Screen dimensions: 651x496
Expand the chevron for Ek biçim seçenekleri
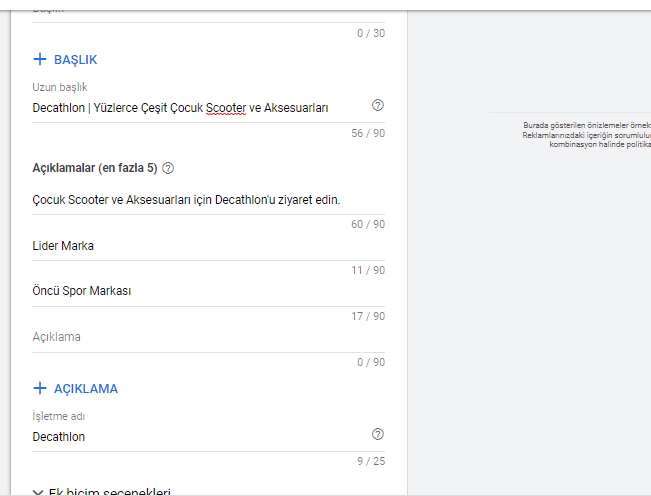click(38, 492)
